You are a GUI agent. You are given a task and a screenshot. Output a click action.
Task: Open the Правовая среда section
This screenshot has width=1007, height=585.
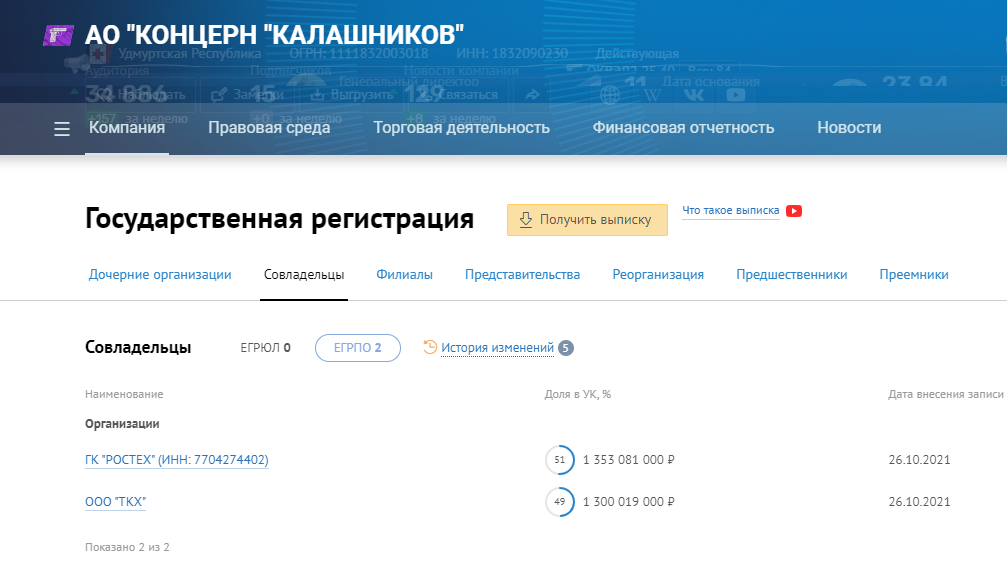pyautogui.click(x=269, y=128)
